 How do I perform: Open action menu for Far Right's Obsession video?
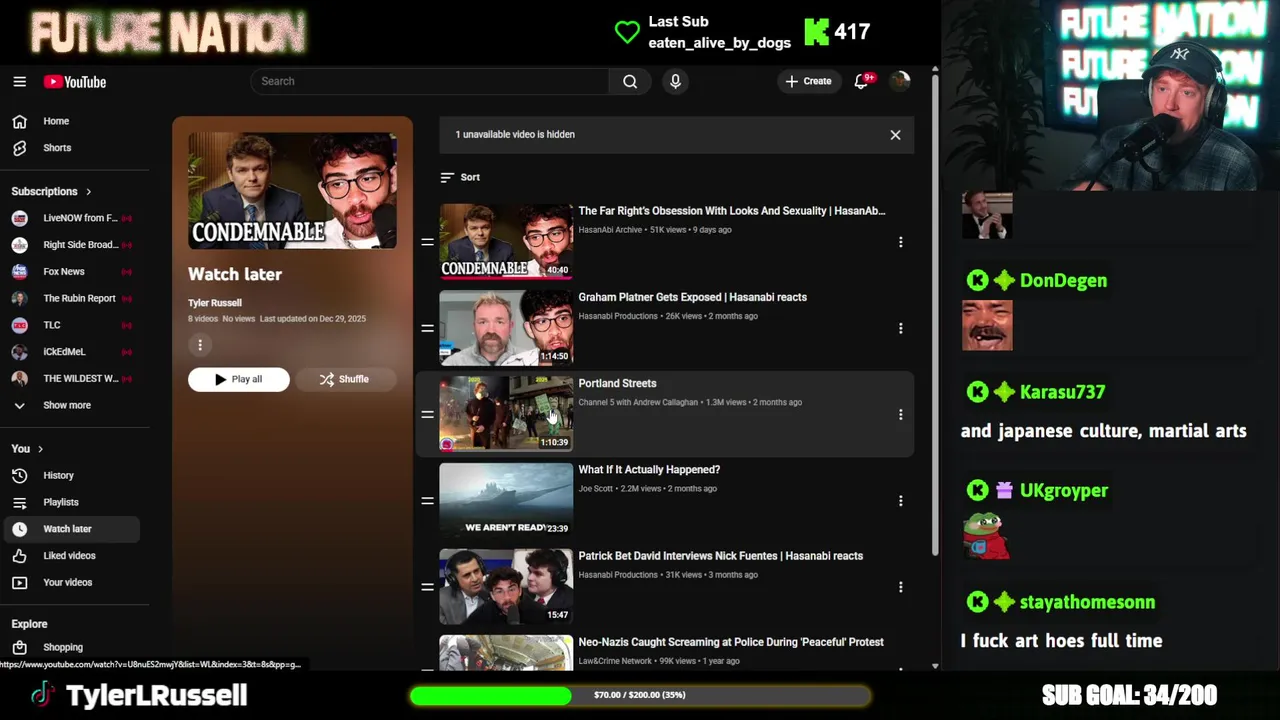(x=900, y=242)
